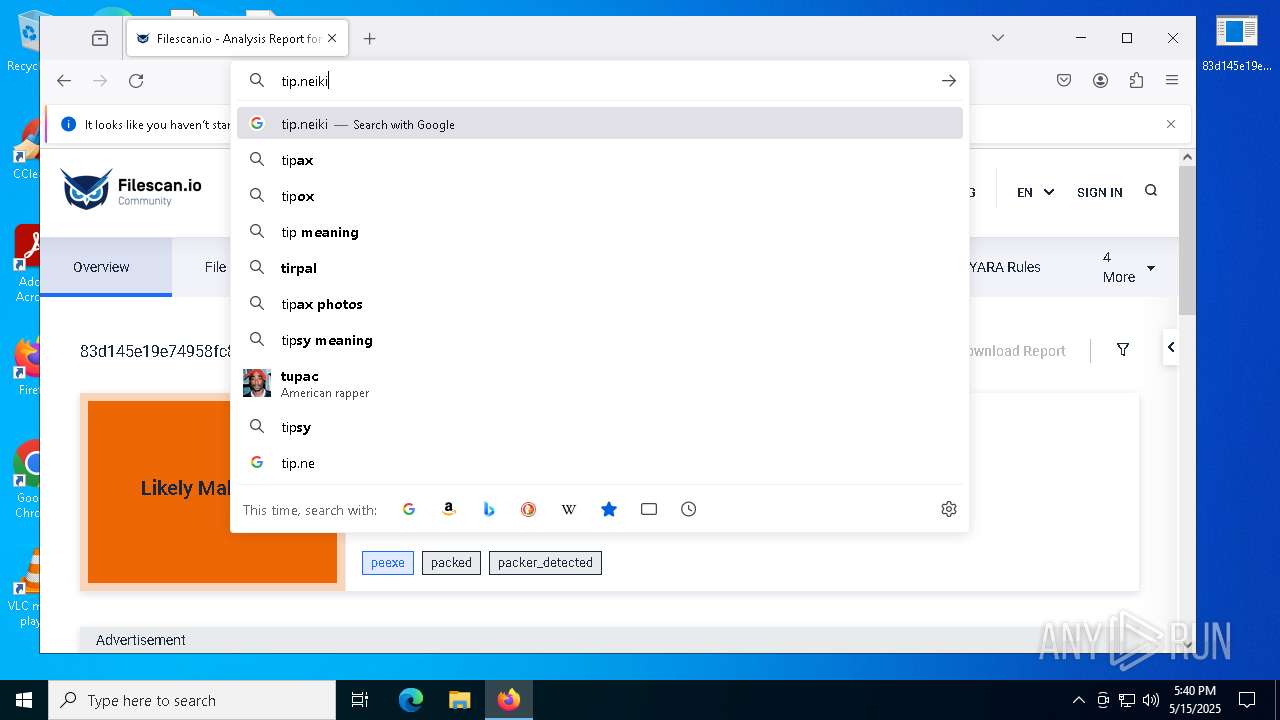Launch Microsoft Edge from taskbar
This screenshot has width=1280, height=720.
pos(411,700)
